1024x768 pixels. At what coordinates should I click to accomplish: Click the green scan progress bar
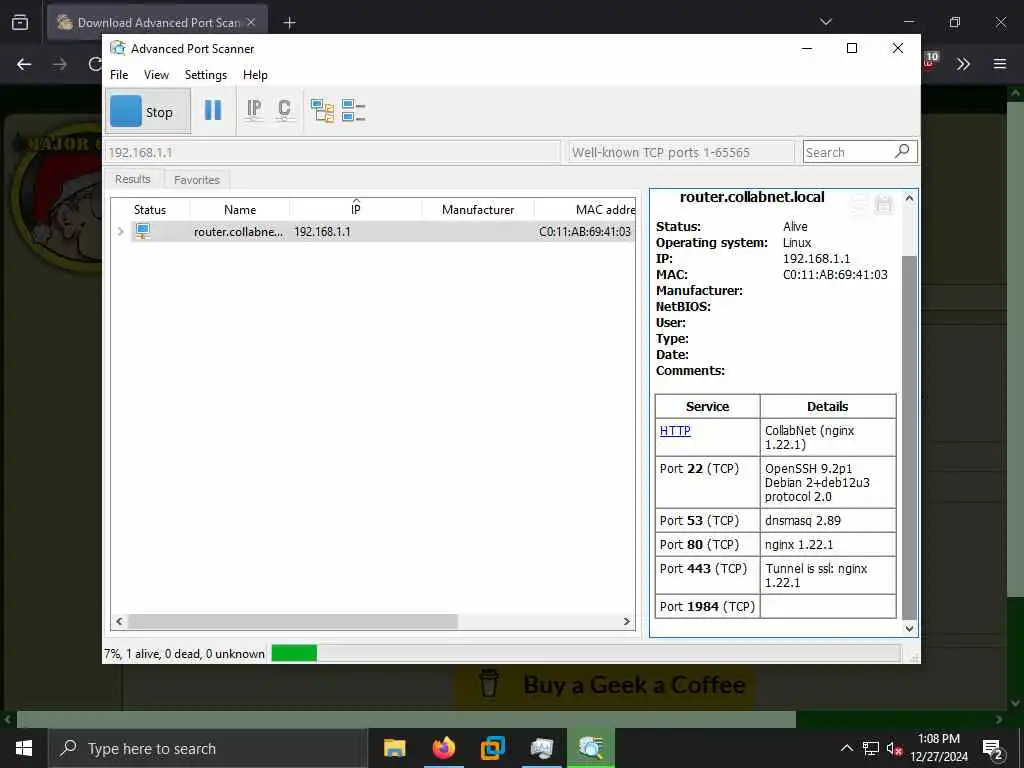pos(294,653)
